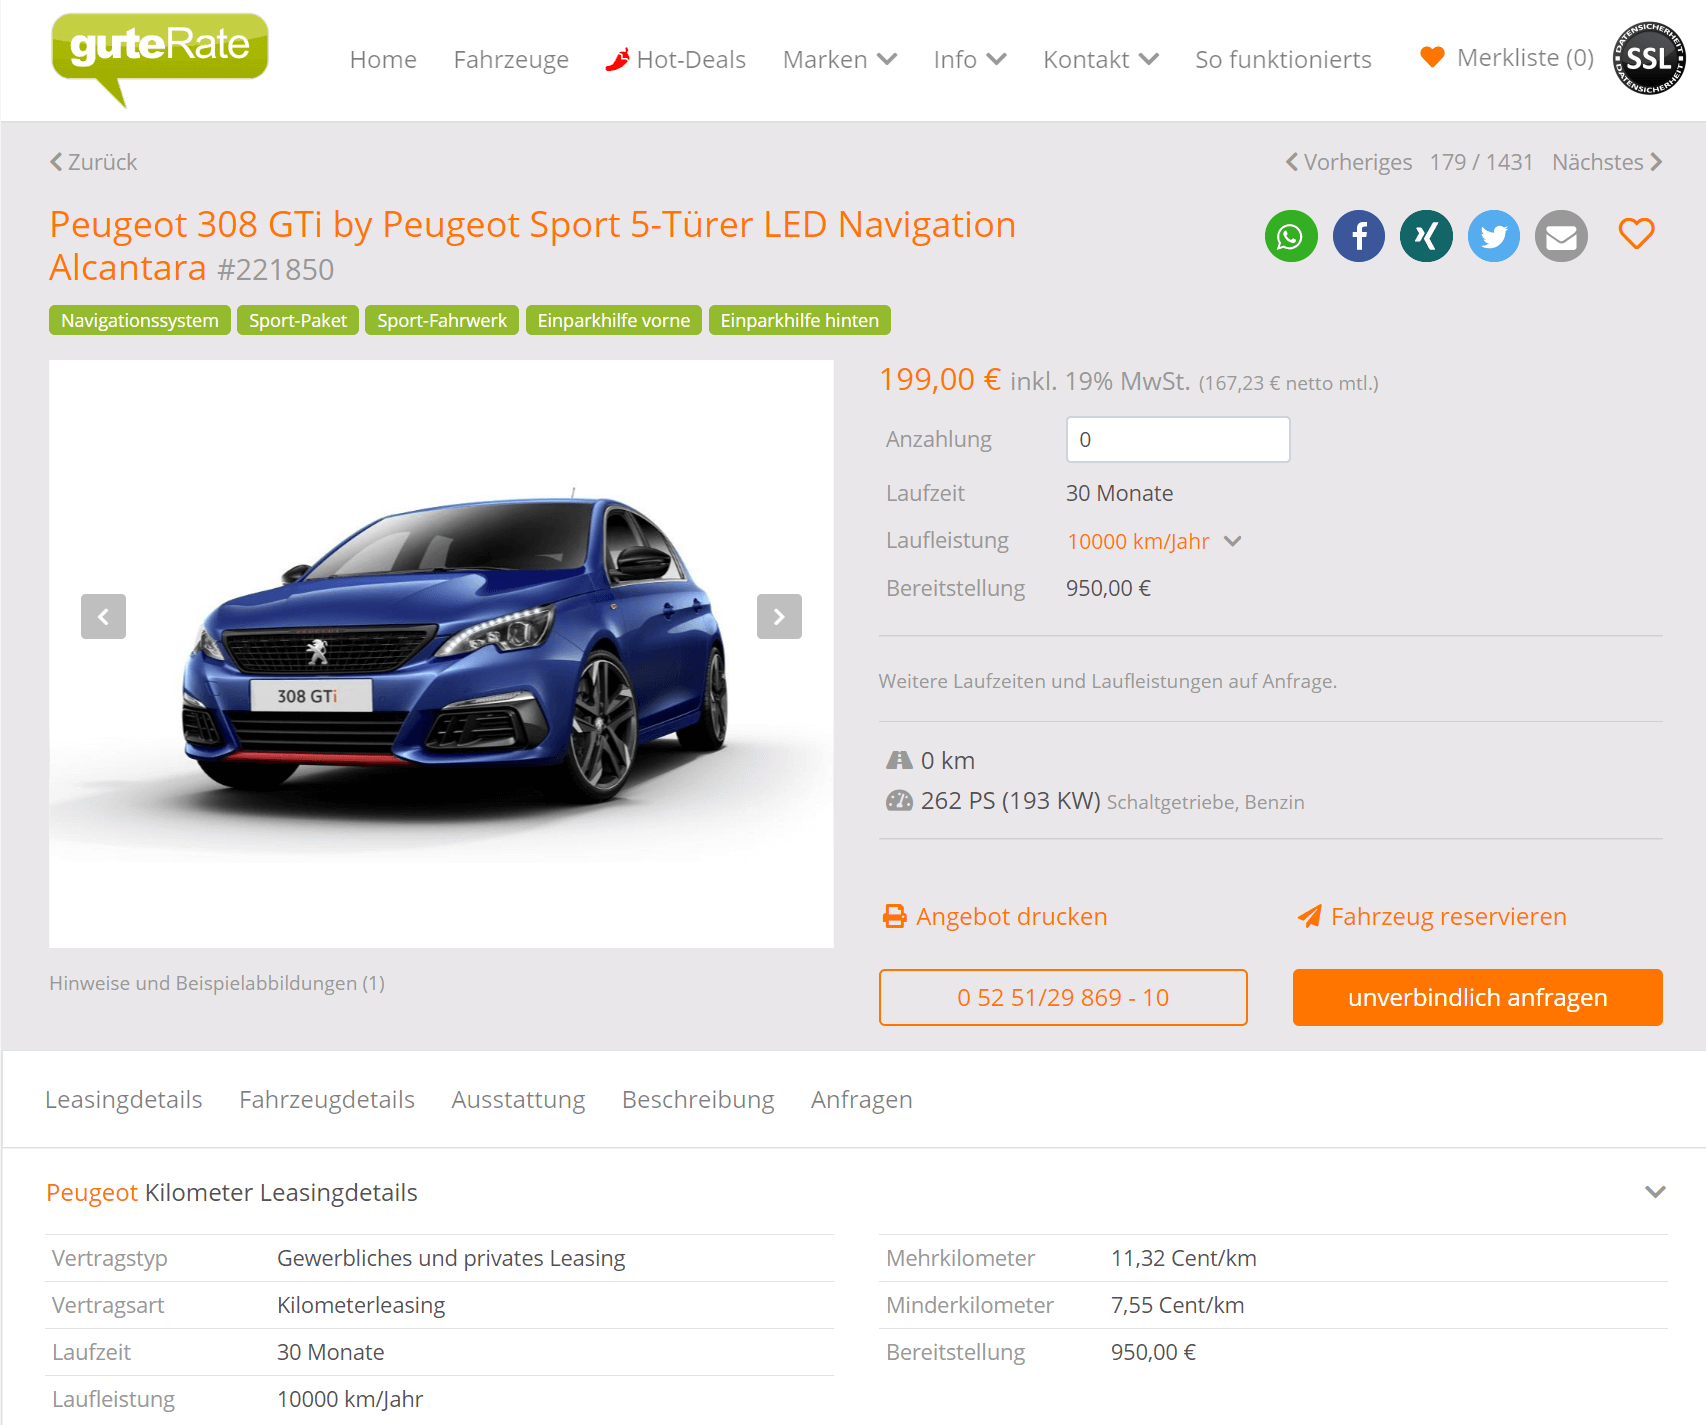Collapse the Kilometer Leasingdetails section

pyautogui.click(x=1655, y=1191)
